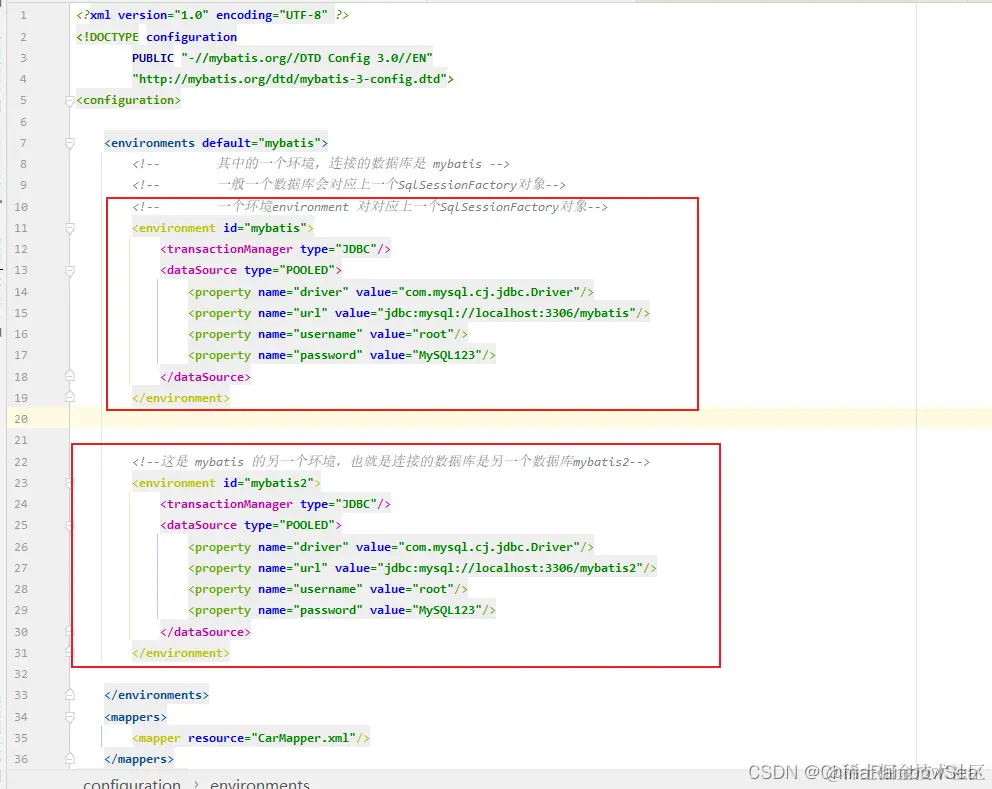Click fold end marker at closing environments tag
The width and height of the screenshot is (992, 789).
click(x=70, y=695)
